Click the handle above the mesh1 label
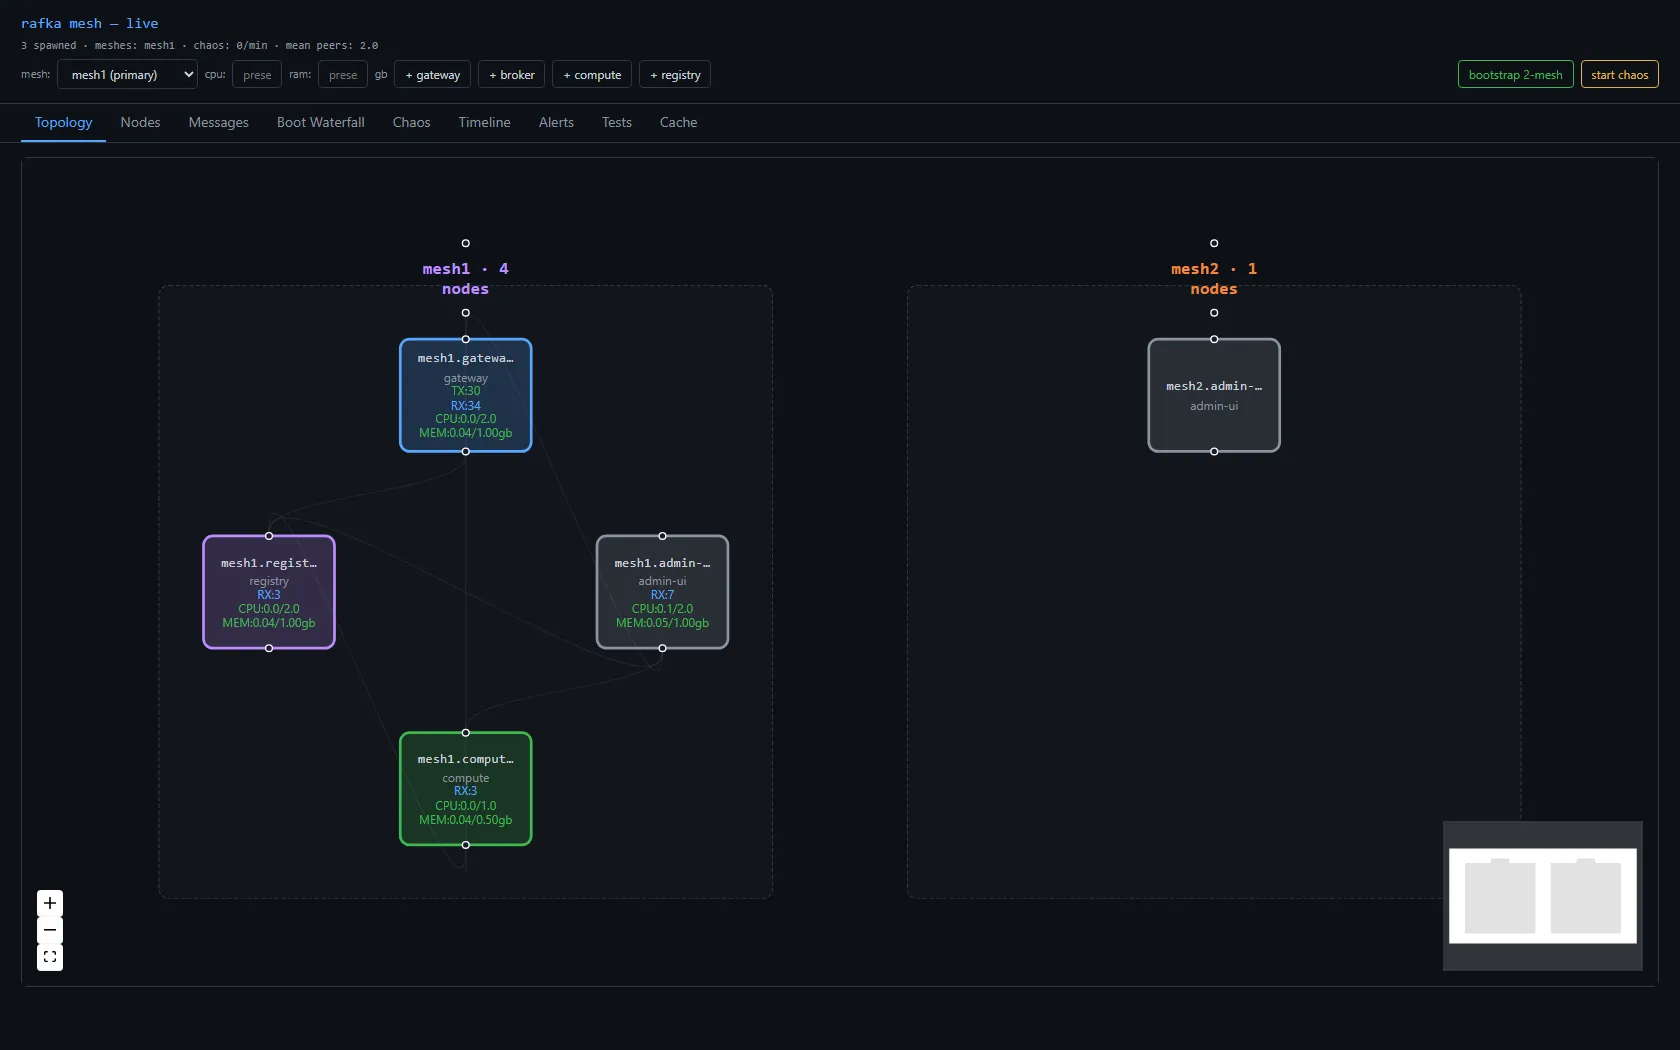The width and height of the screenshot is (1680, 1050). [466, 243]
